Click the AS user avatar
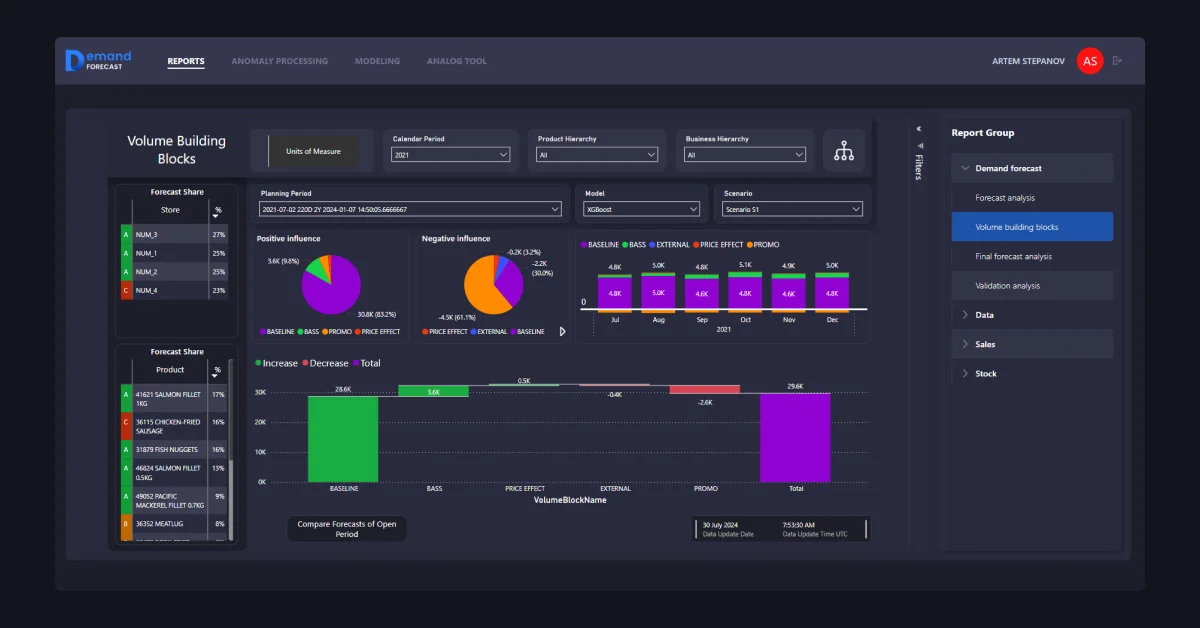The height and width of the screenshot is (628, 1200). [x=1089, y=61]
